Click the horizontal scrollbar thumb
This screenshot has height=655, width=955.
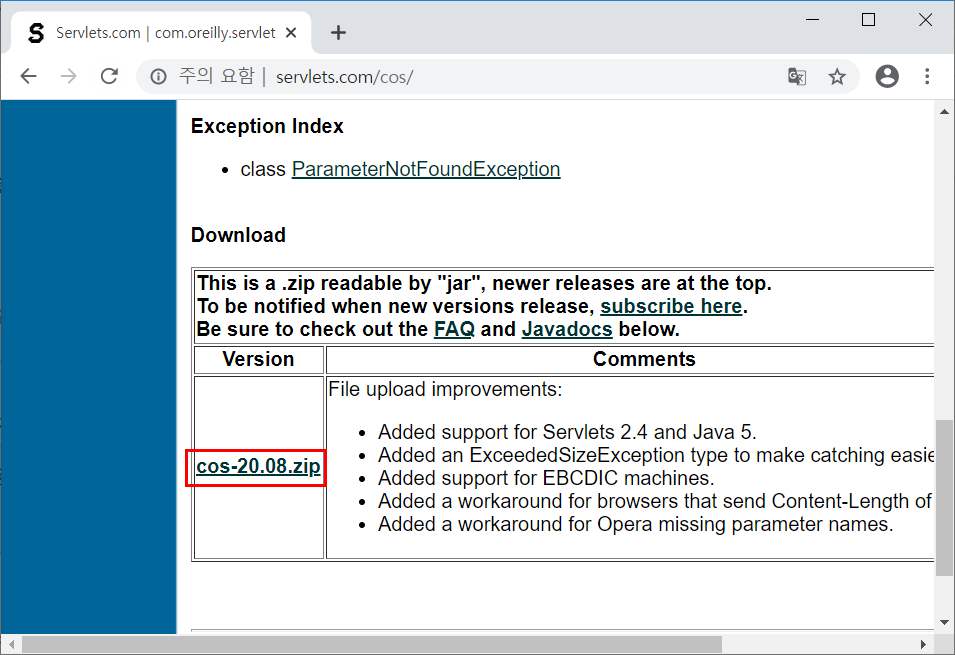point(372,644)
